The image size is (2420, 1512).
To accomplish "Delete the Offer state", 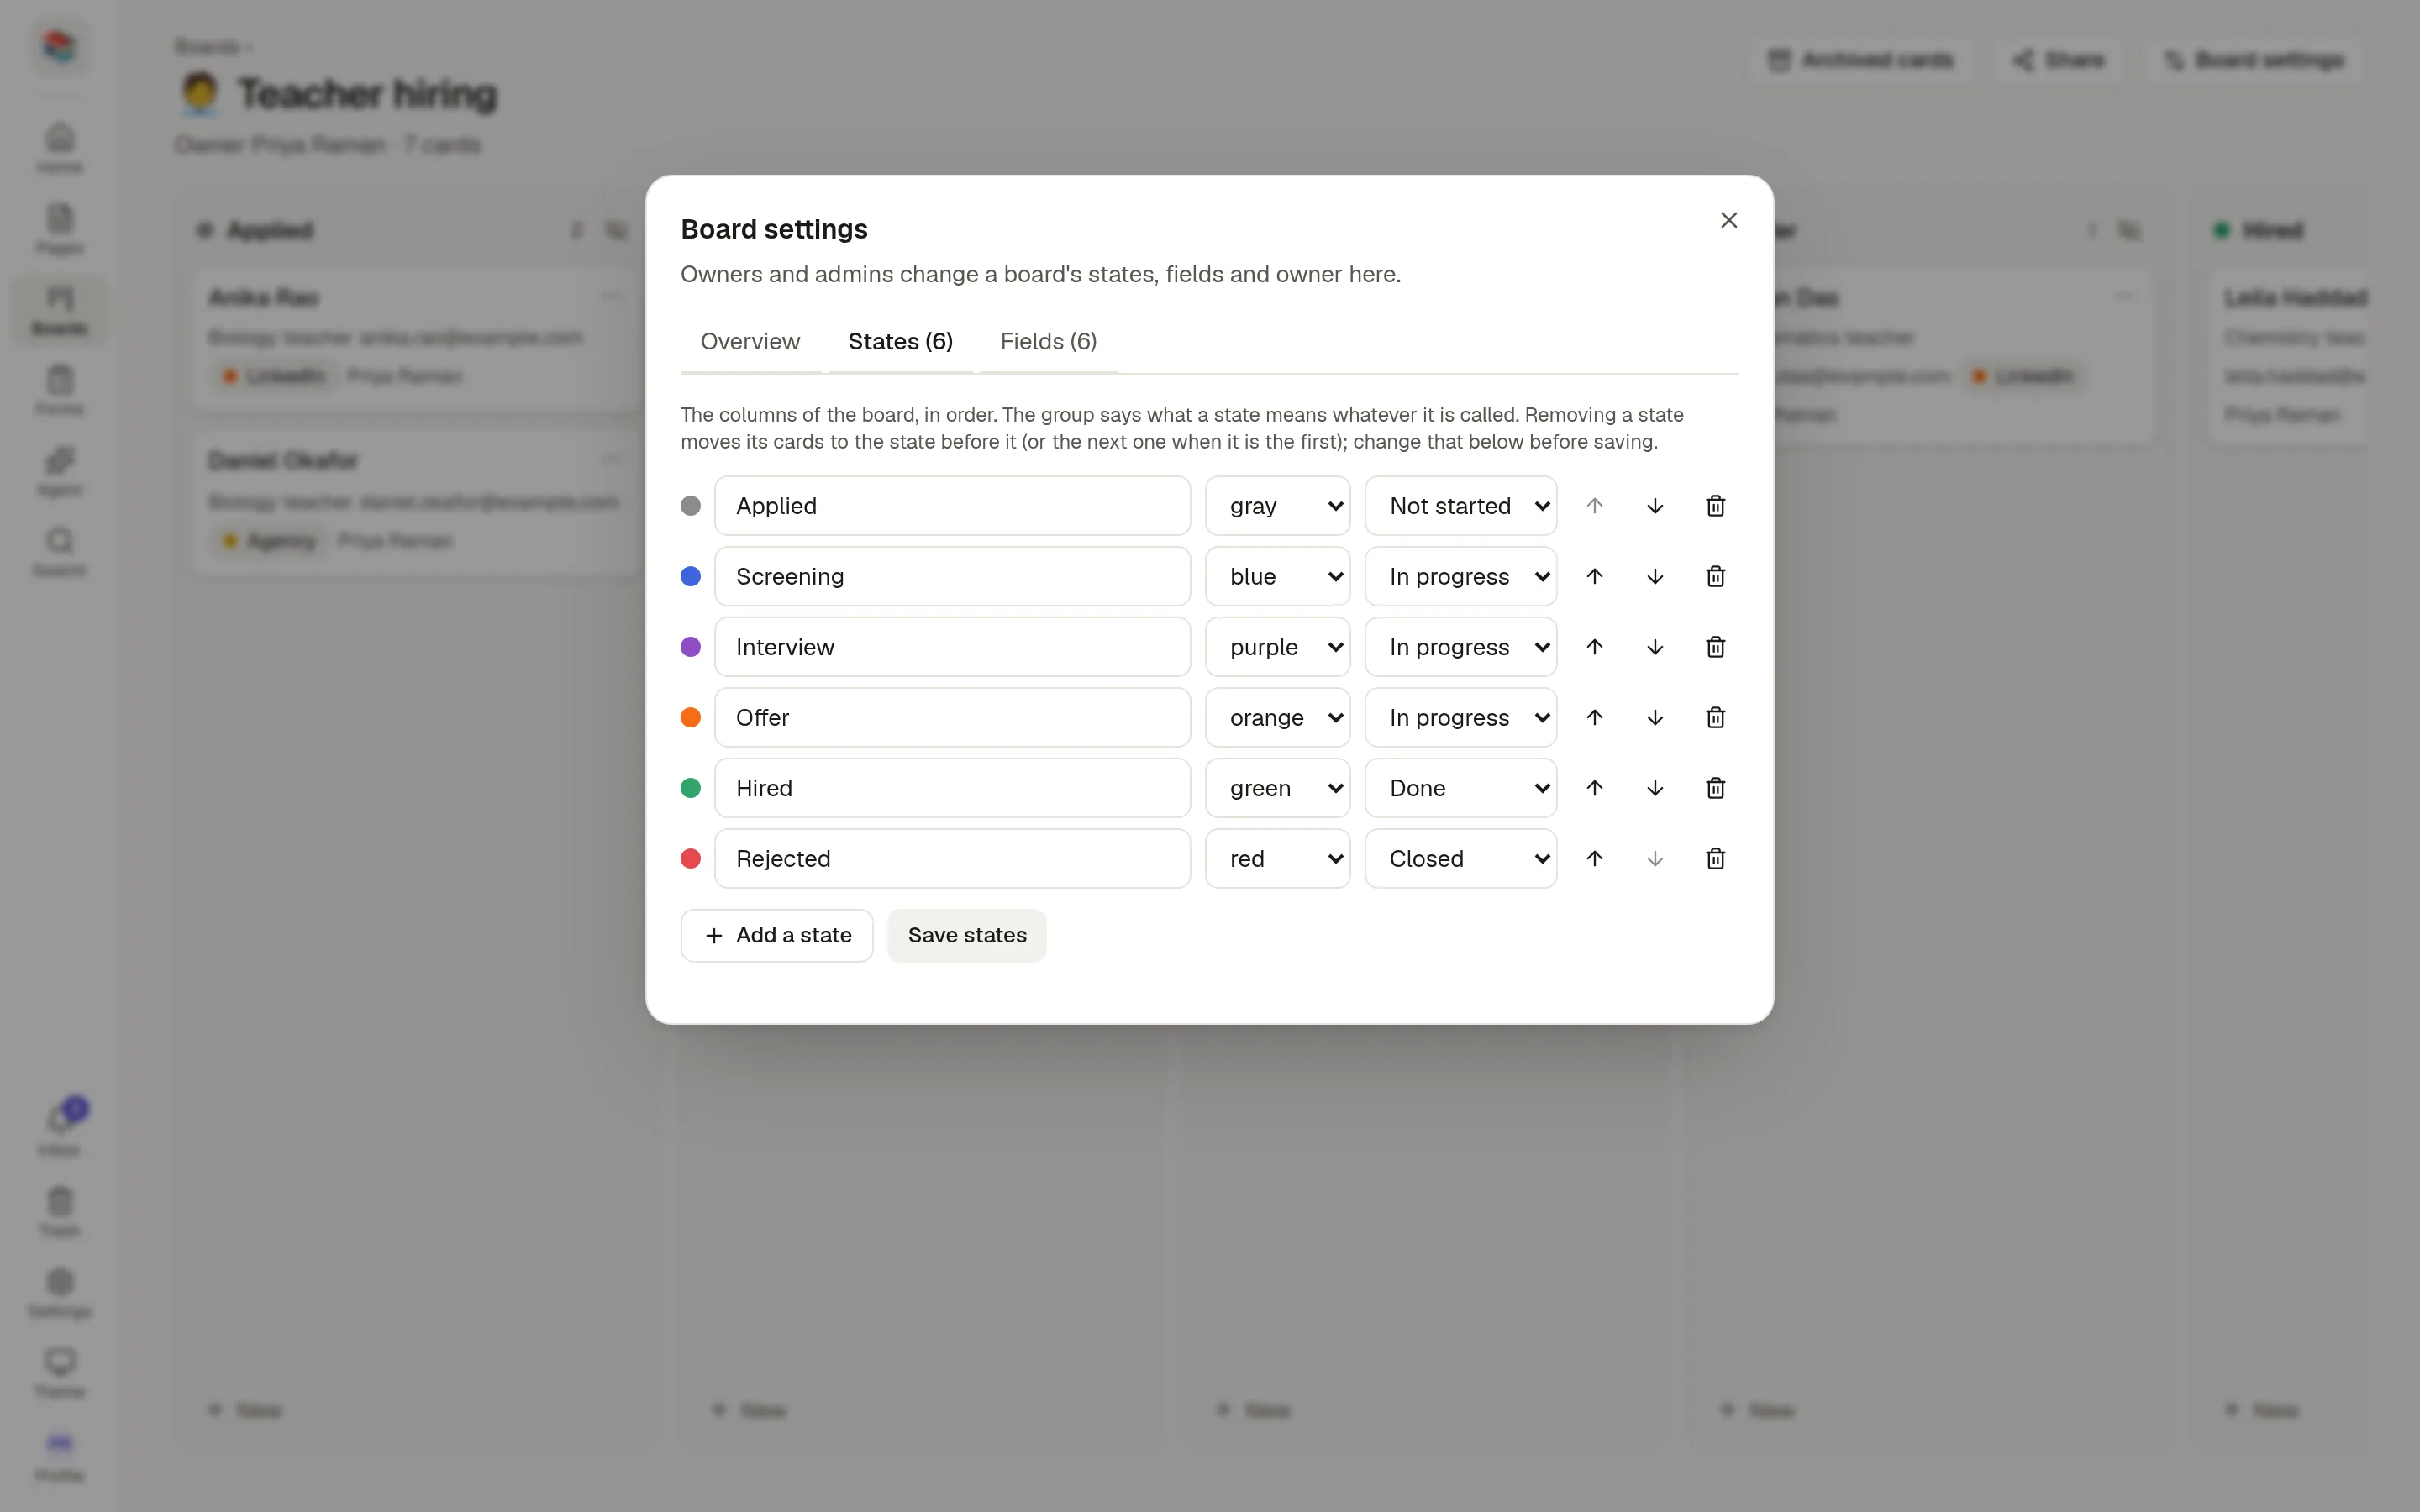I will point(1715,718).
